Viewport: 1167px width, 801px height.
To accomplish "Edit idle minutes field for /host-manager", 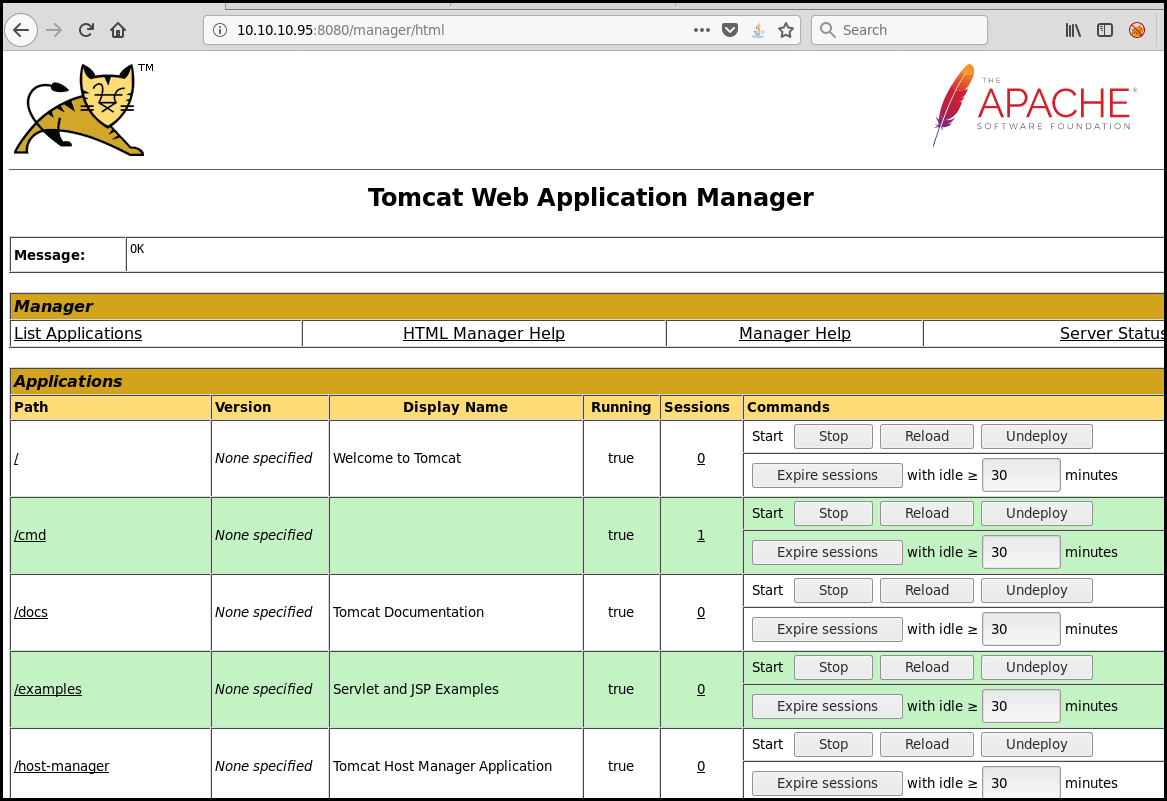I will (1021, 783).
